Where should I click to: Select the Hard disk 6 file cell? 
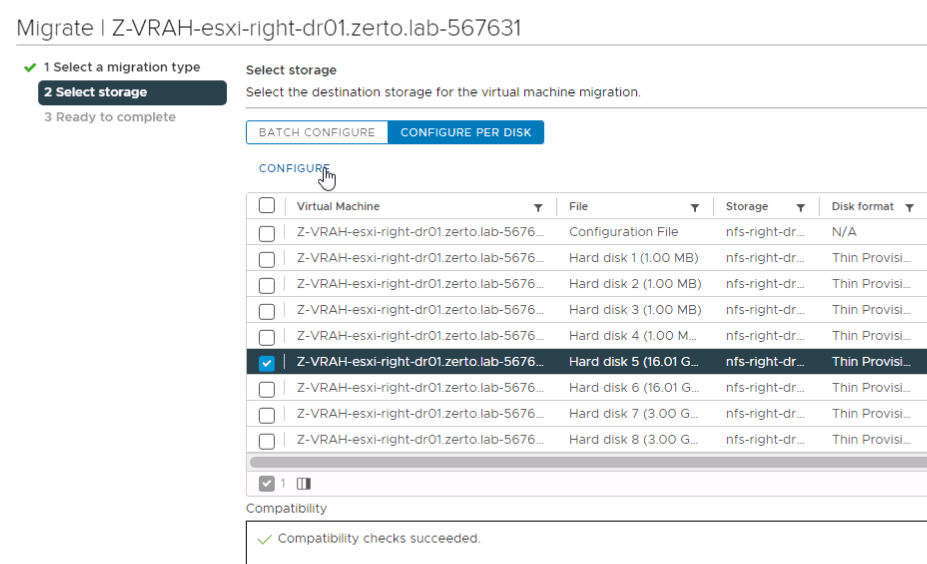[634, 388]
